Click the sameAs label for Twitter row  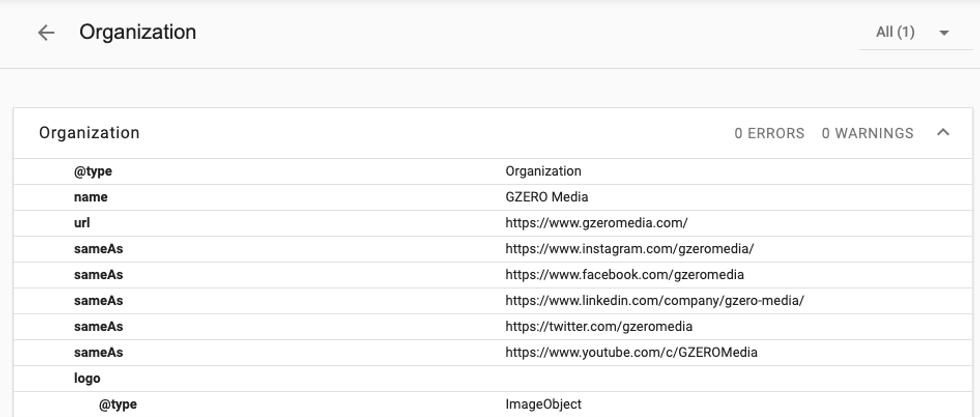(x=98, y=327)
